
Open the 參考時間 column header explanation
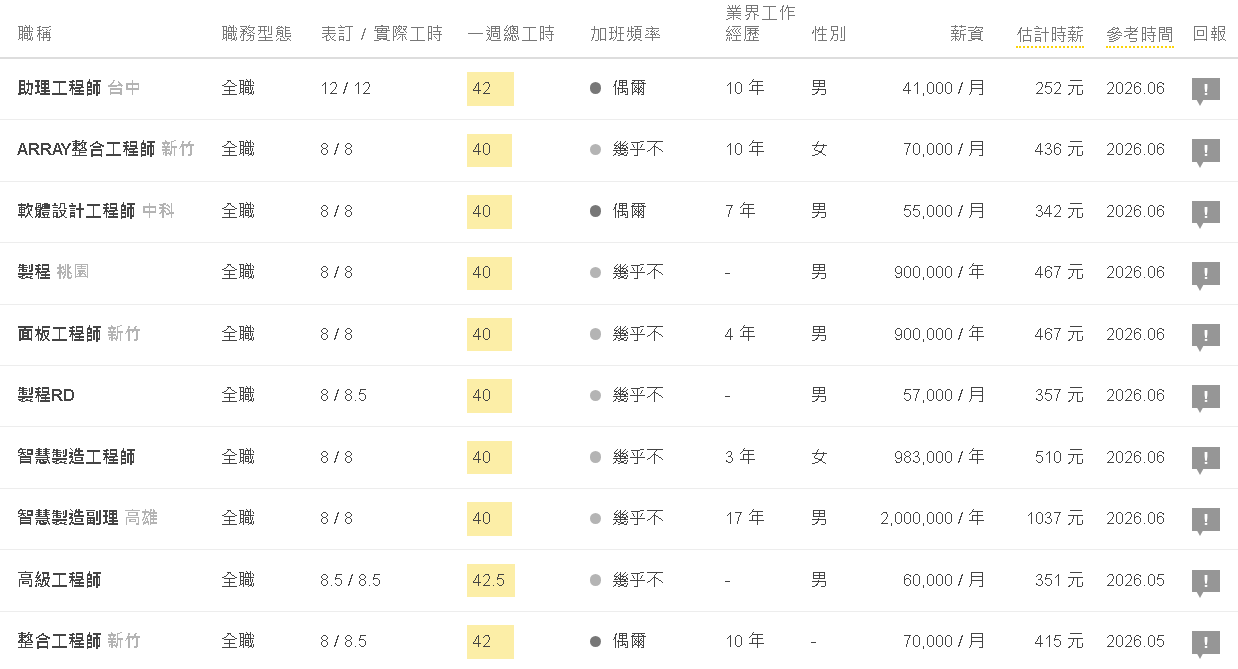click(x=1140, y=35)
